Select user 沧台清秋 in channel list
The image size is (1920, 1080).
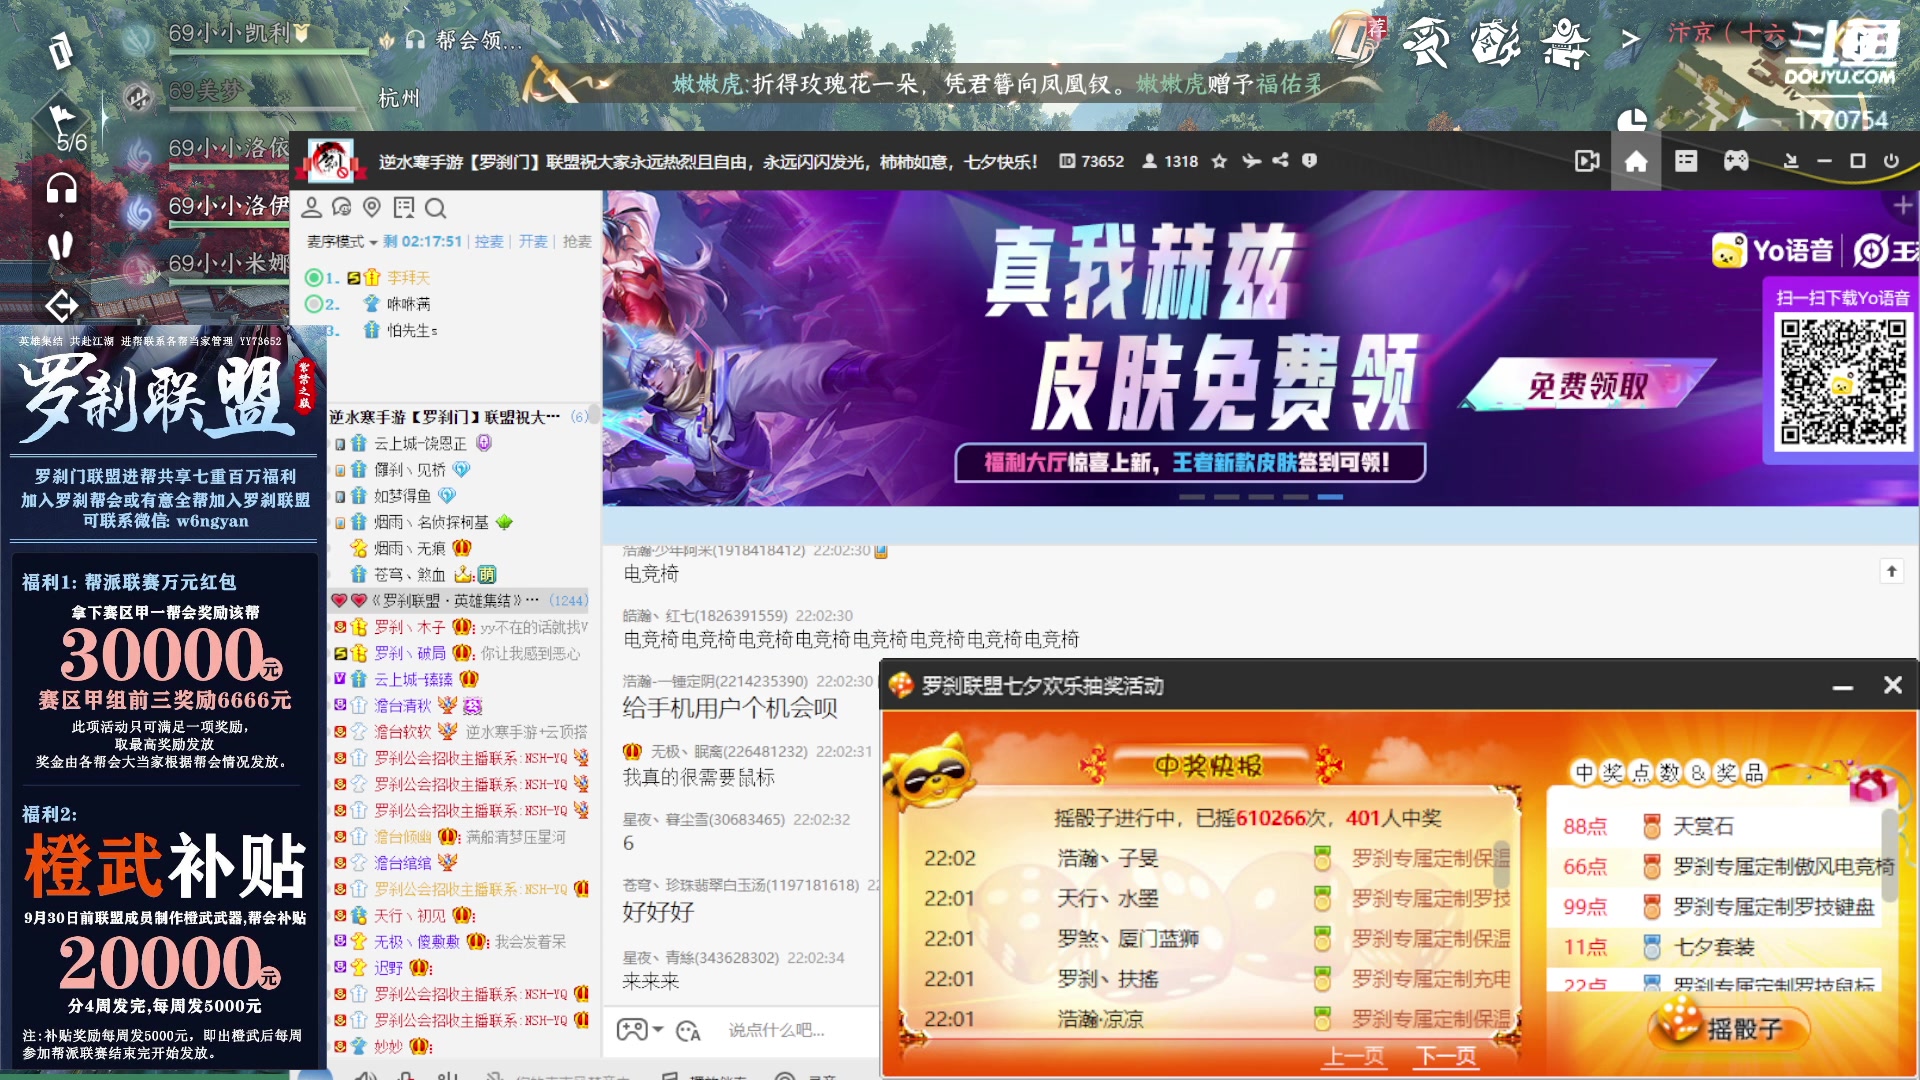tap(402, 706)
